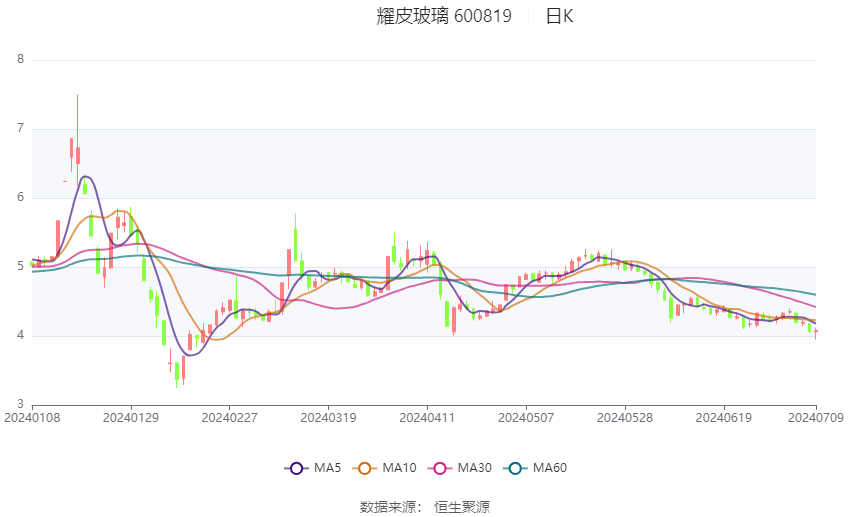
Task: Click the MA5 legend text label
Action: point(327,468)
